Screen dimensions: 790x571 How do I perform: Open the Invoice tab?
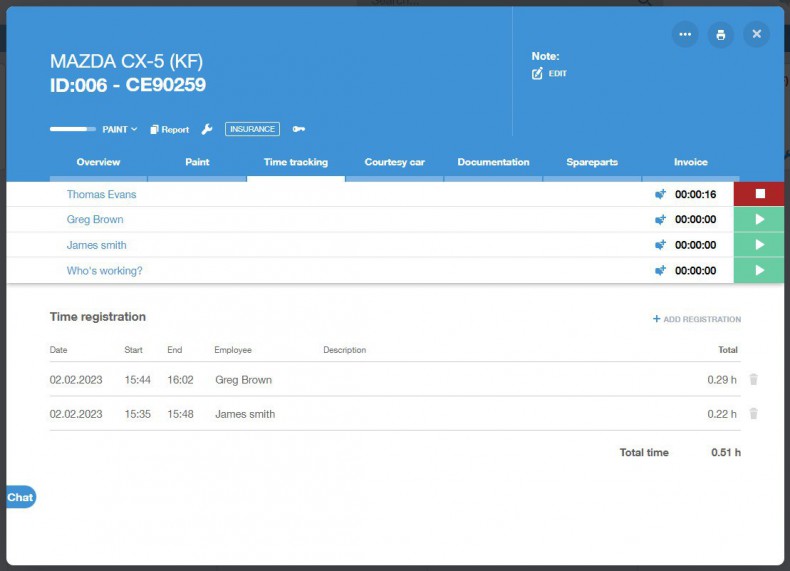[690, 162]
